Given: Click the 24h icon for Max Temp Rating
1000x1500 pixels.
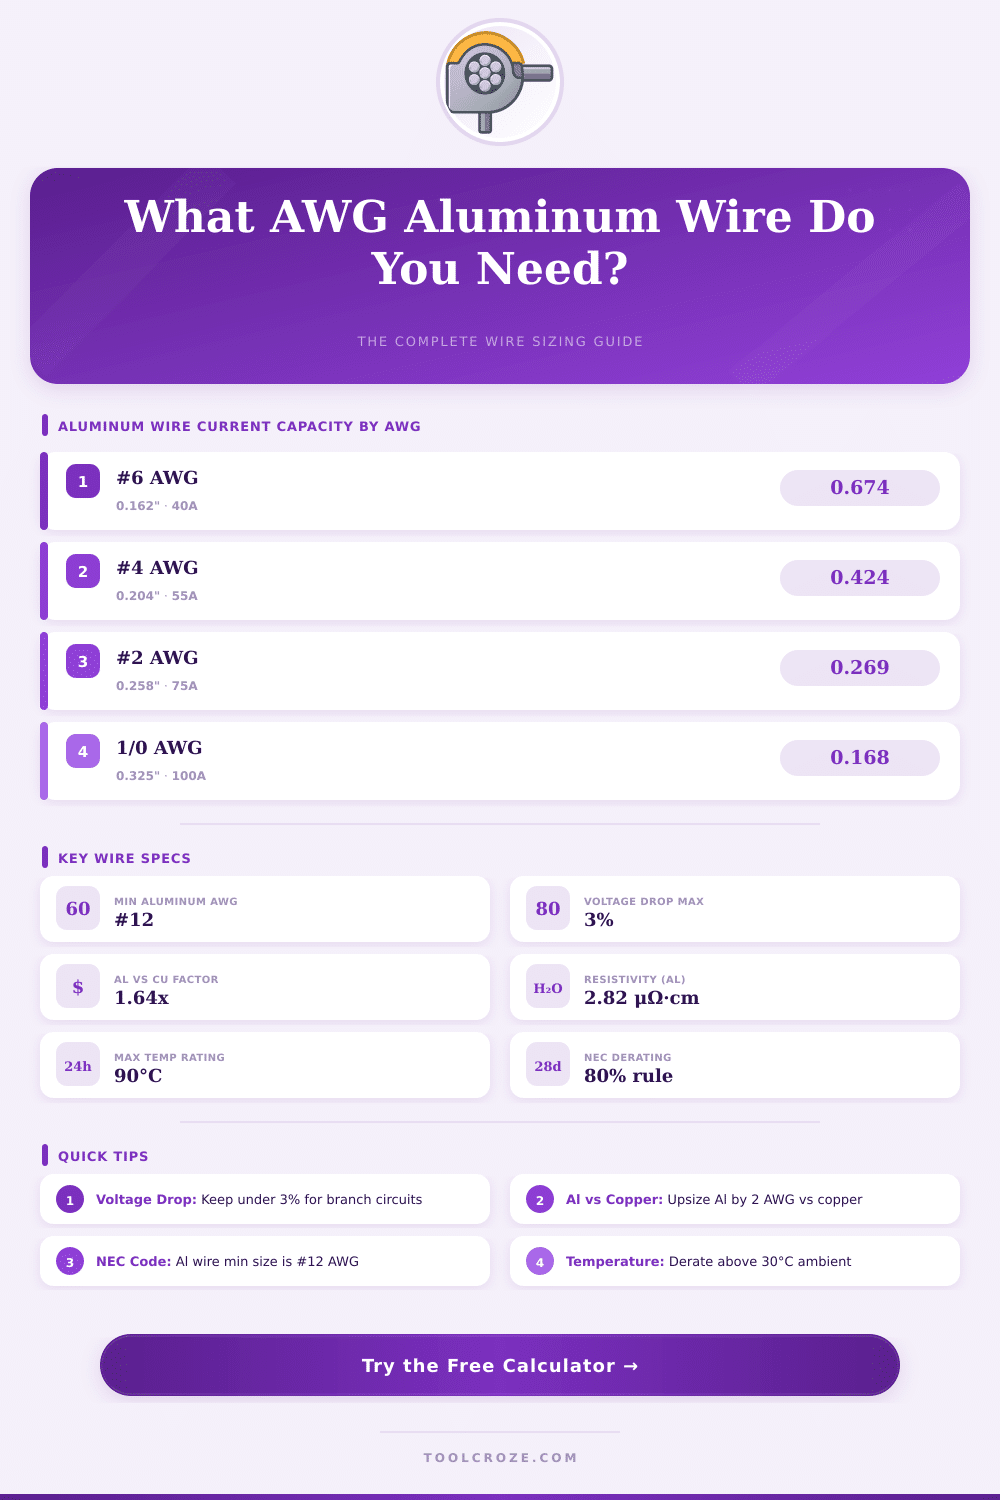Looking at the screenshot, I should click(78, 1065).
